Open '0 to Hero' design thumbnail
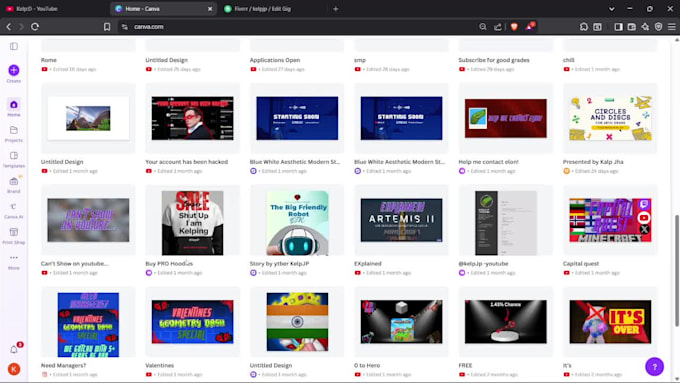Viewport: 680px width, 383px height. pos(402,322)
